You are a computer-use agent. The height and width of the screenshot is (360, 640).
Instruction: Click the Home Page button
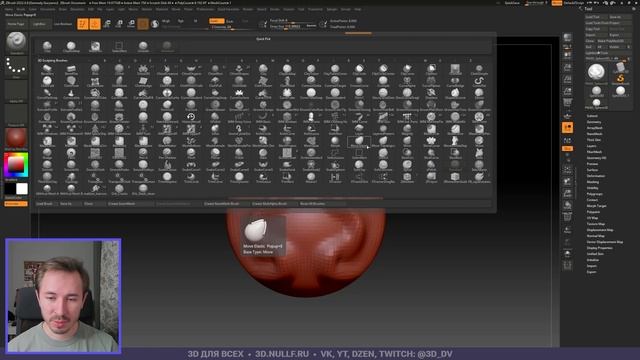coord(16,24)
